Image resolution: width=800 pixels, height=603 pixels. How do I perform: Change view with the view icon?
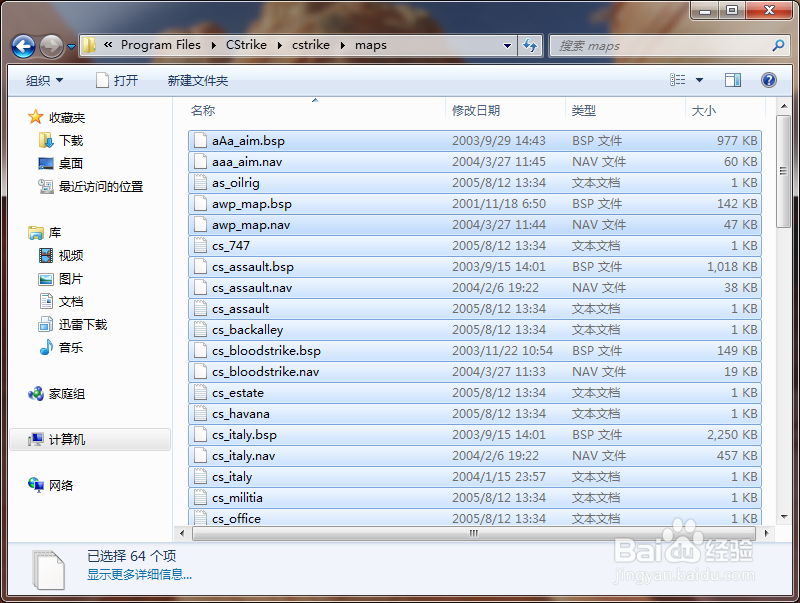[x=678, y=80]
